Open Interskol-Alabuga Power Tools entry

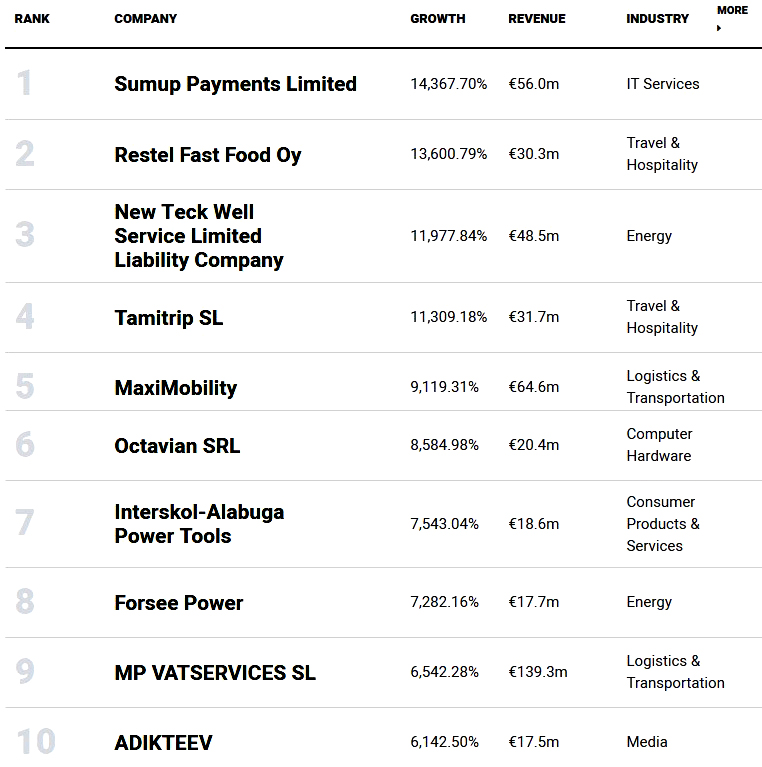pos(199,524)
